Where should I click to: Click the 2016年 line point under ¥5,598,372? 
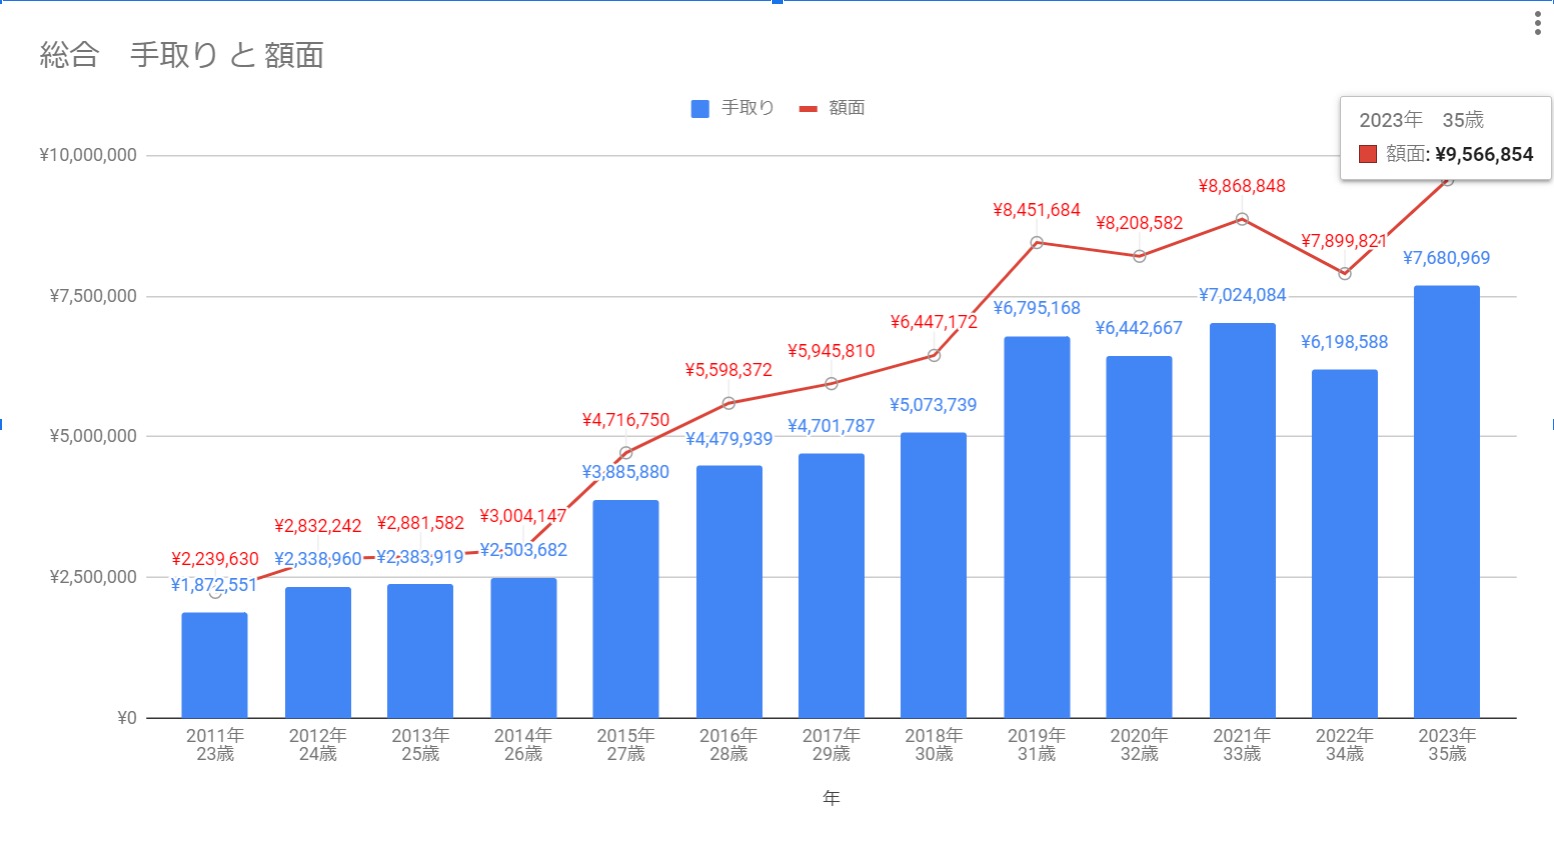click(729, 403)
